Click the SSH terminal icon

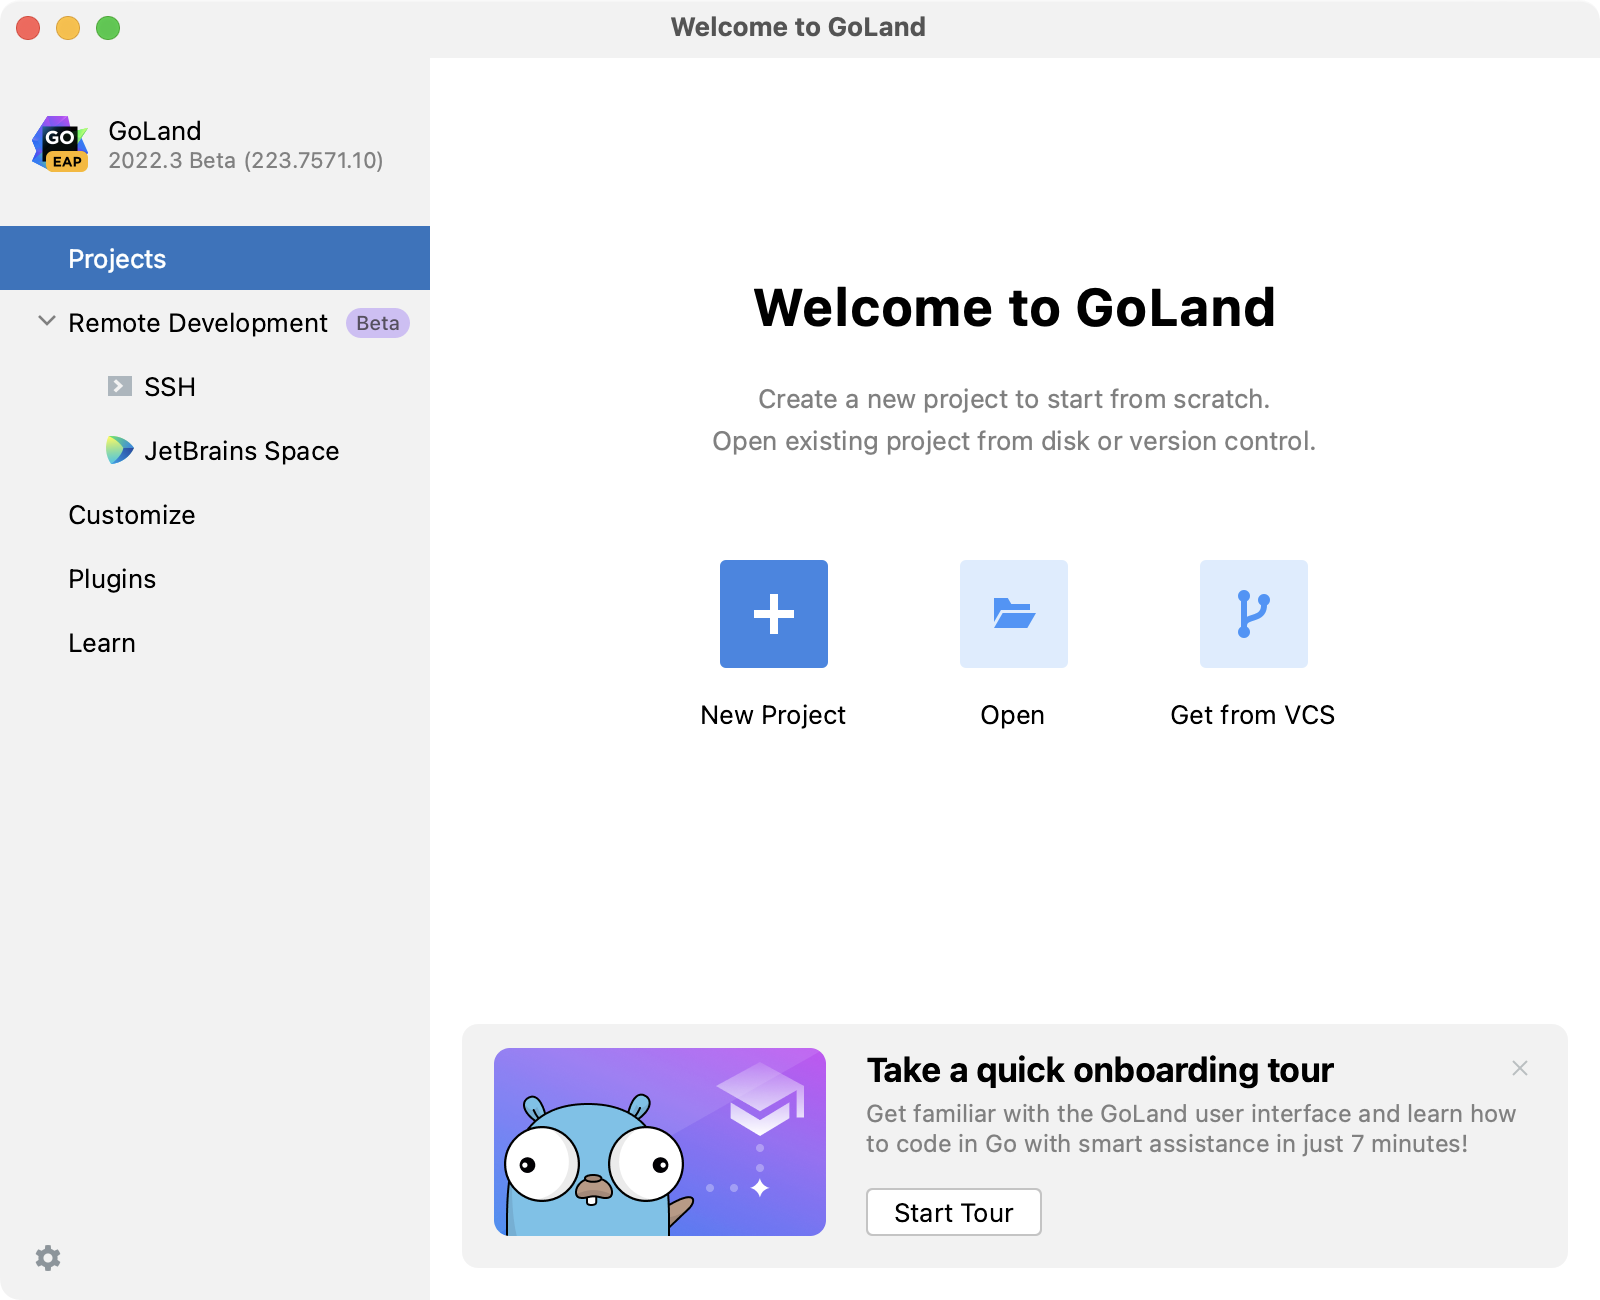tap(120, 386)
